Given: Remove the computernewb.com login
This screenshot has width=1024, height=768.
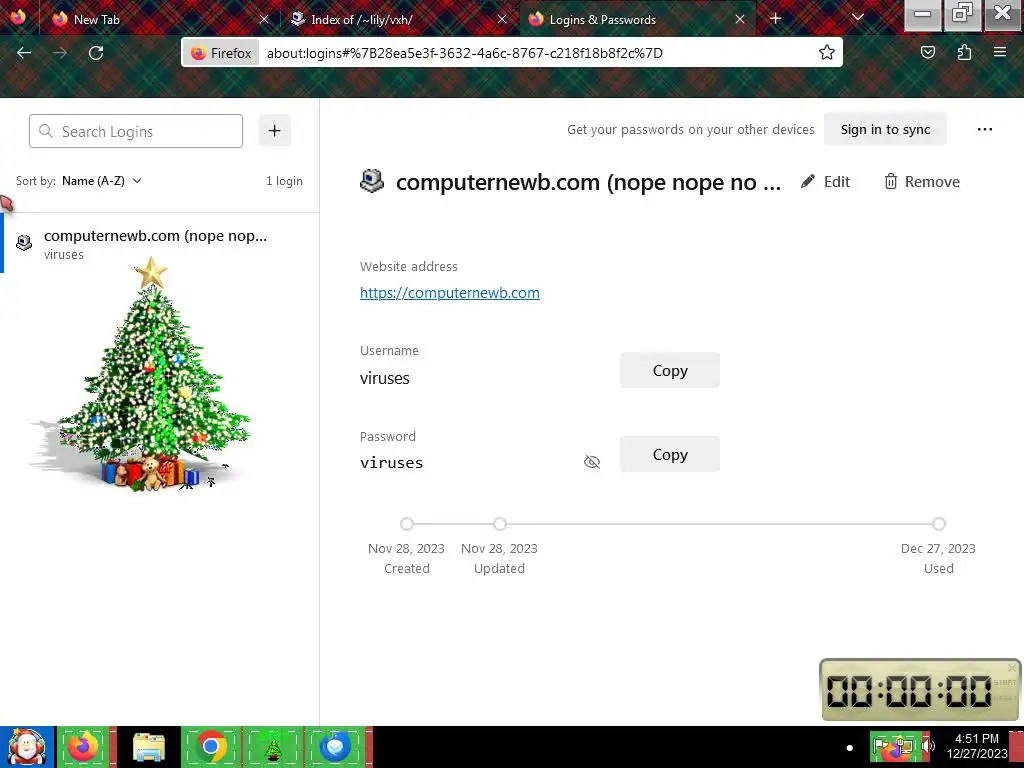Looking at the screenshot, I should (x=921, y=182).
